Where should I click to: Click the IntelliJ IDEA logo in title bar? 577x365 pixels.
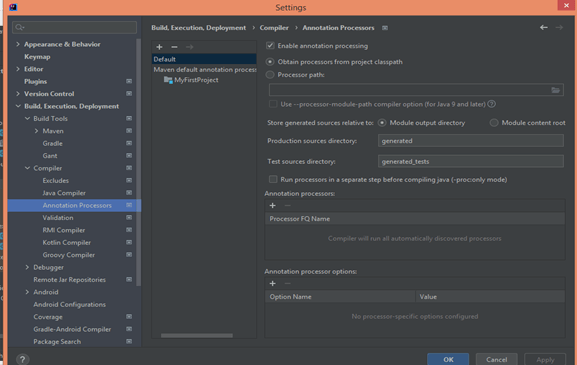pos(13,7)
